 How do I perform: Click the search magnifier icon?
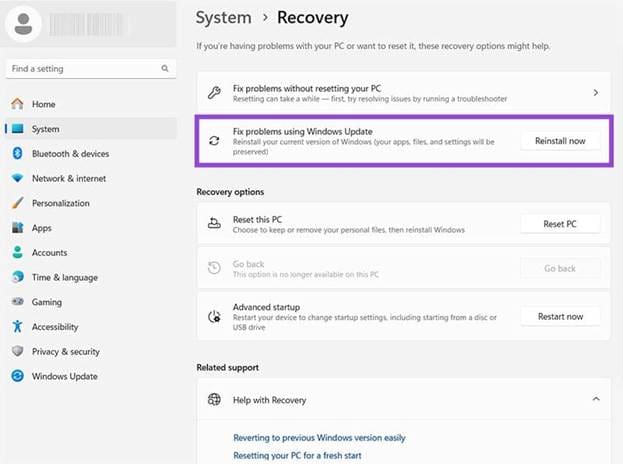pos(165,69)
